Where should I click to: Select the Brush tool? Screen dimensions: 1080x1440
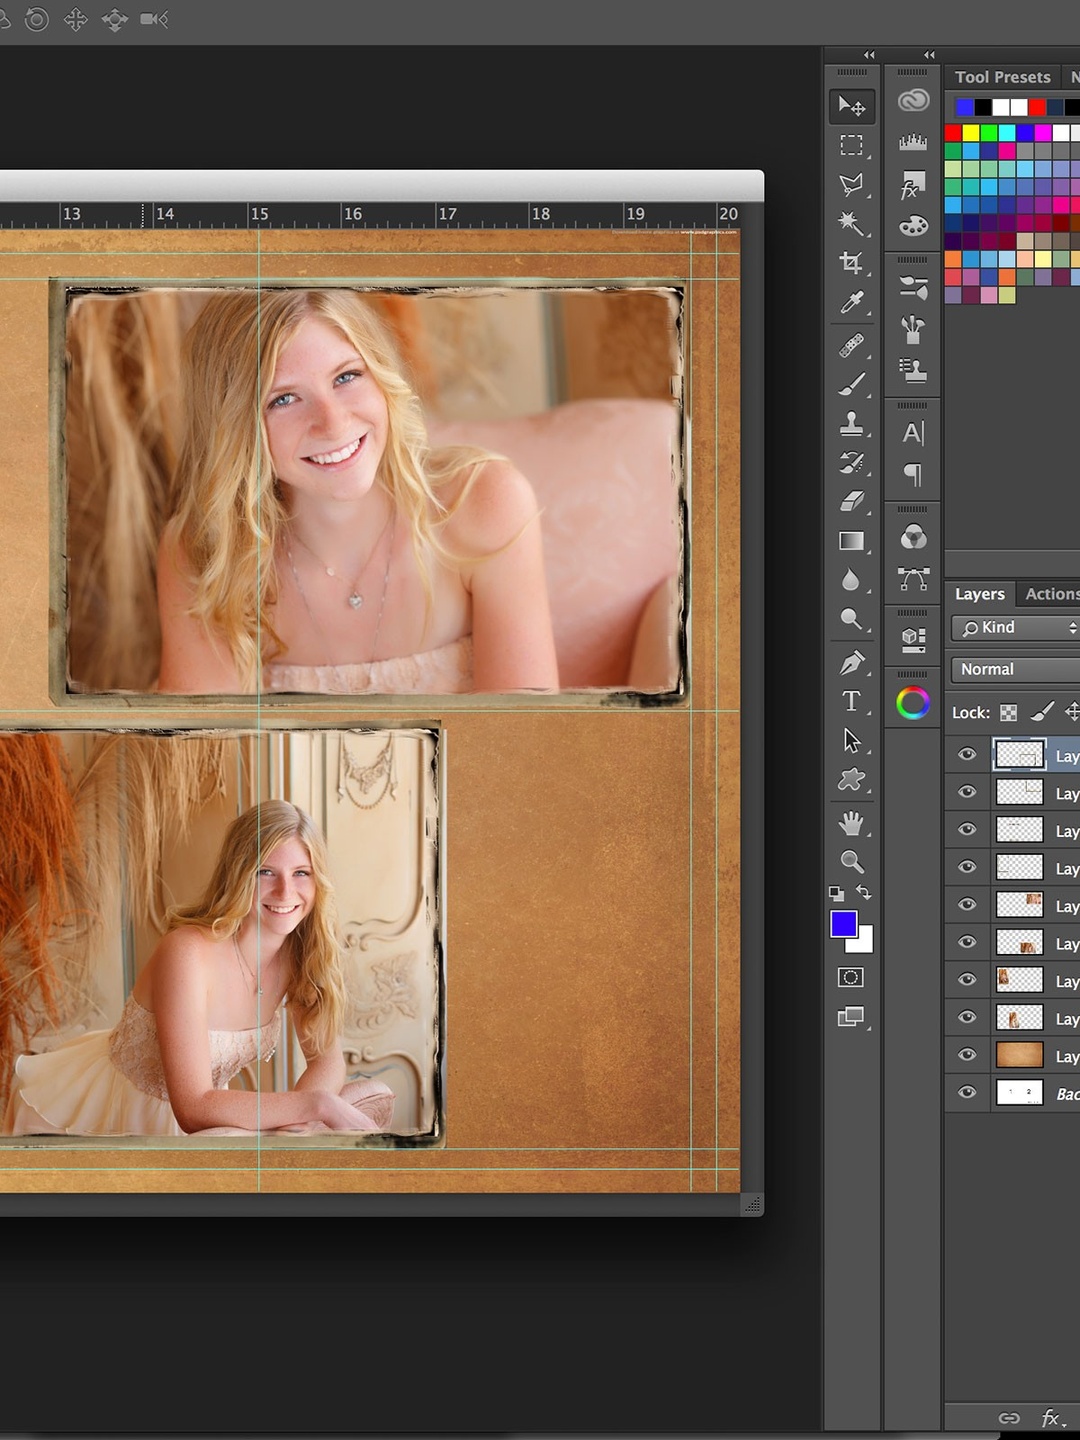click(852, 385)
